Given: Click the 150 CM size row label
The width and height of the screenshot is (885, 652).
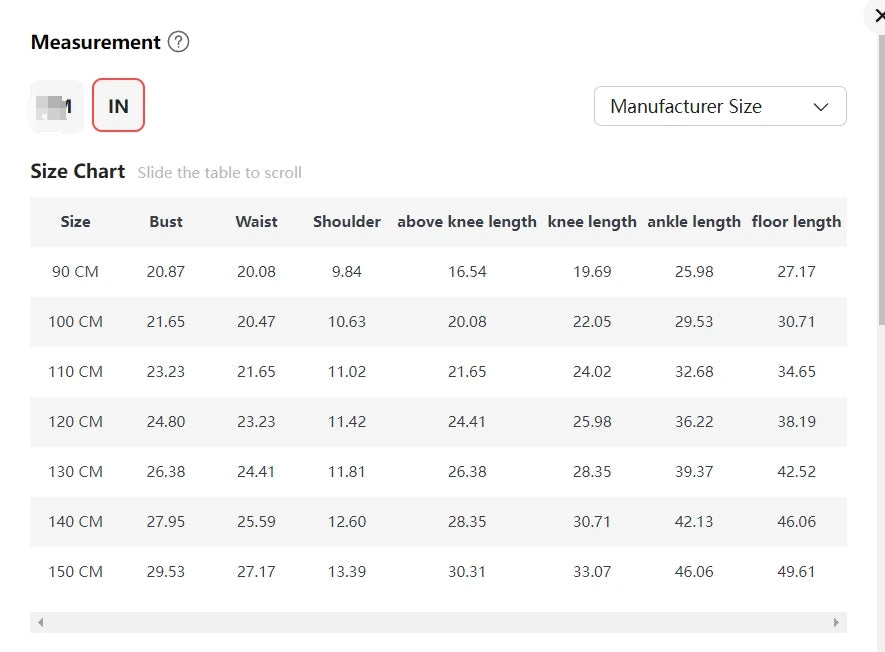Looking at the screenshot, I should tap(75, 572).
